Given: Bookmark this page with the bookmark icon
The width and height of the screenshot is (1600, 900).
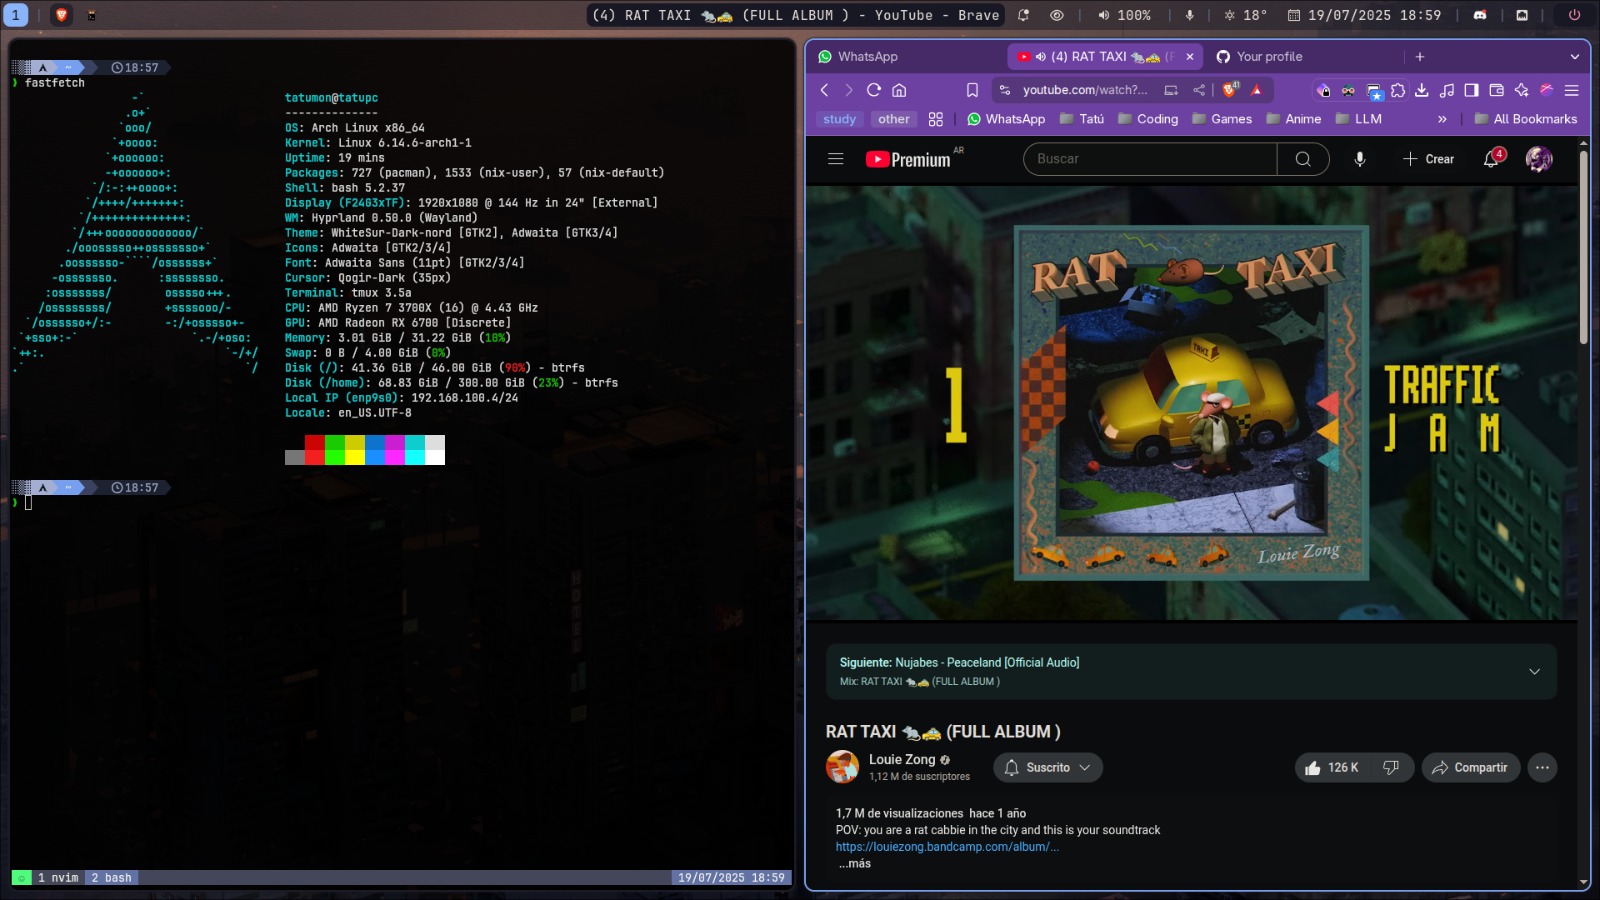Looking at the screenshot, I should (x=972, y=90).
